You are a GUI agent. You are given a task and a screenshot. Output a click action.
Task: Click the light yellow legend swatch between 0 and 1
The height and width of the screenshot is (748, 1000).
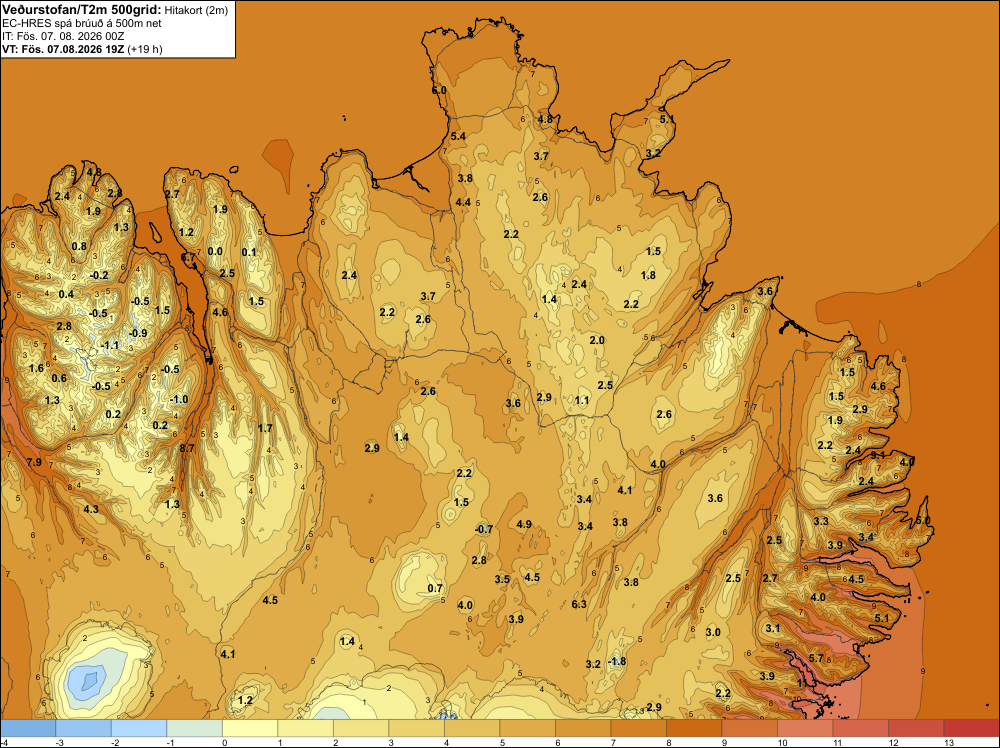(x=250, y=728)
